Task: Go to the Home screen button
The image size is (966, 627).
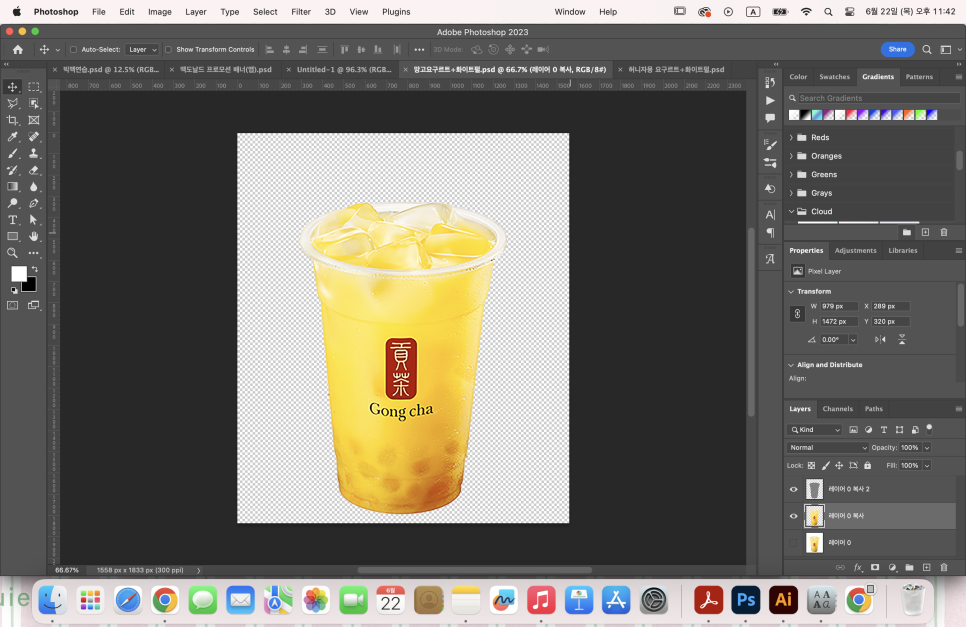Action: 18,49
